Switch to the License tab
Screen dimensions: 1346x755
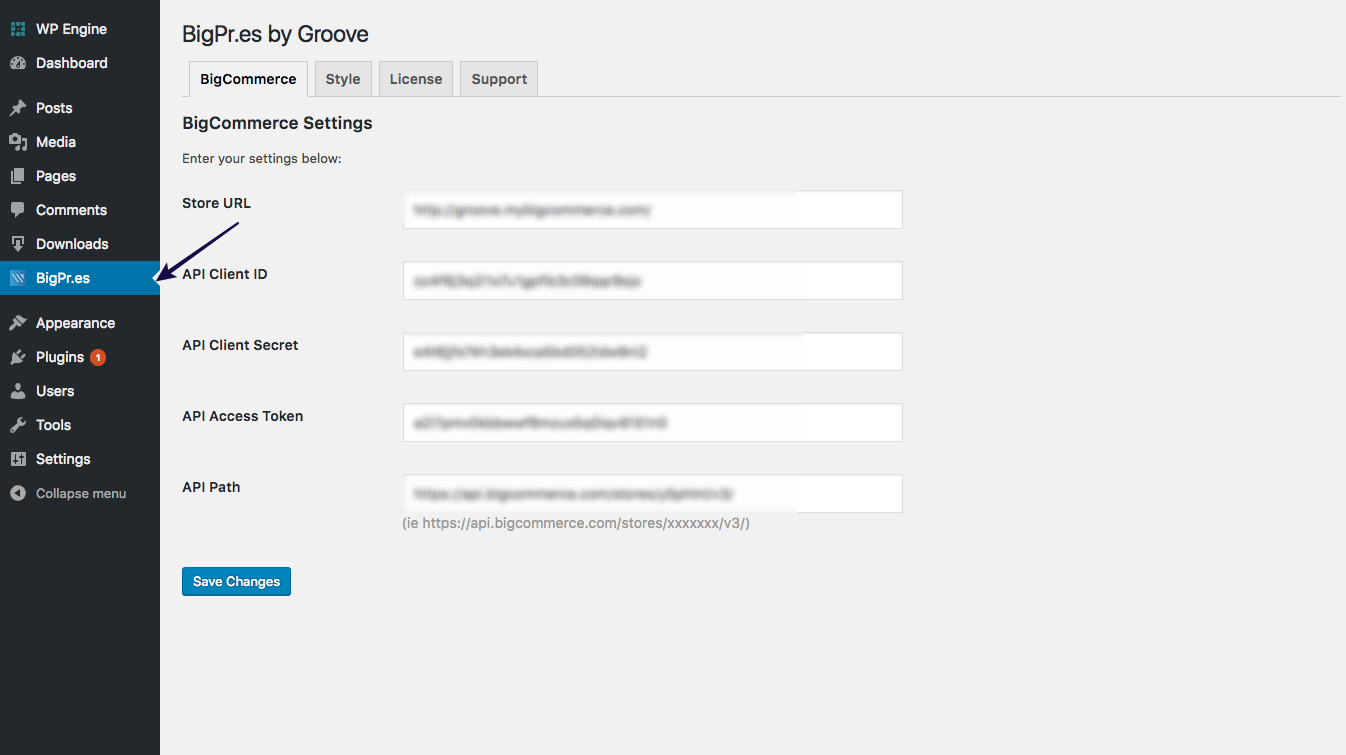(x=416, y=79)
